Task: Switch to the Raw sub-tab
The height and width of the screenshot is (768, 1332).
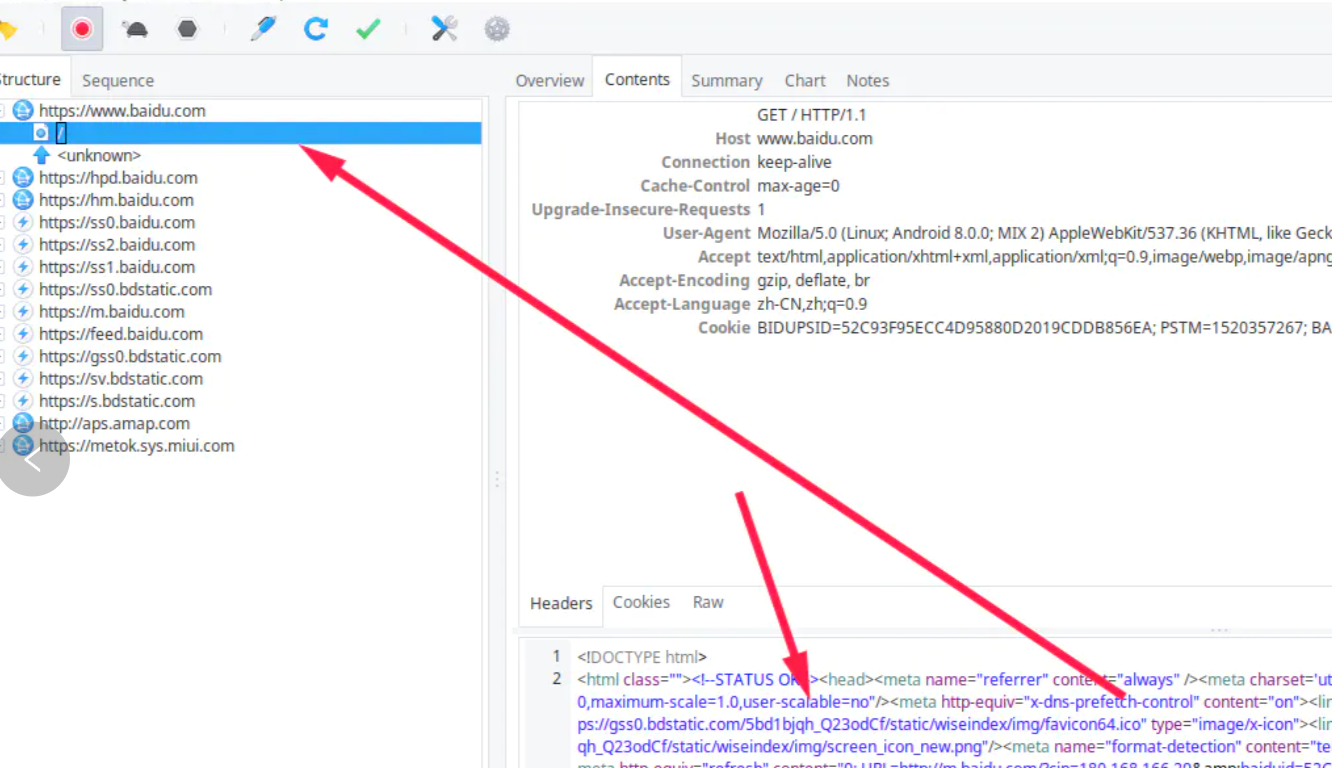Action: click(708, 602)
